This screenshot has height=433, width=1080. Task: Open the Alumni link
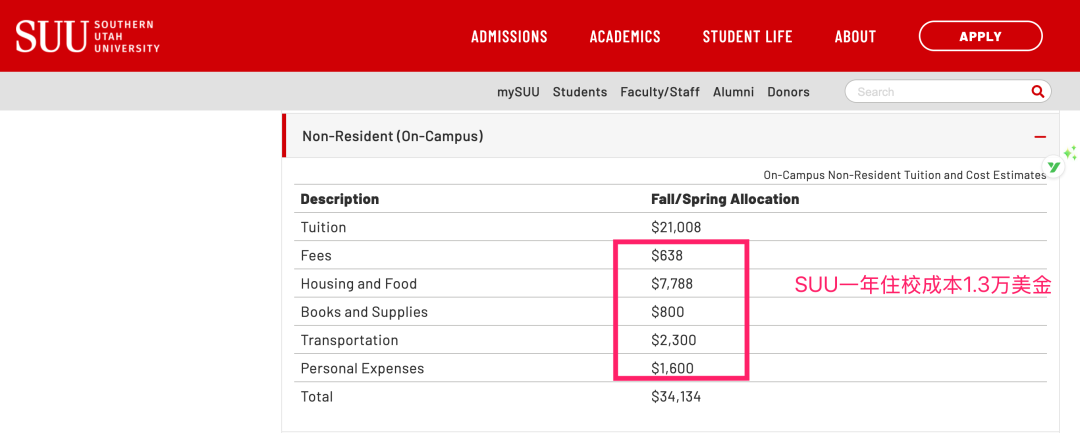point(733,92)
